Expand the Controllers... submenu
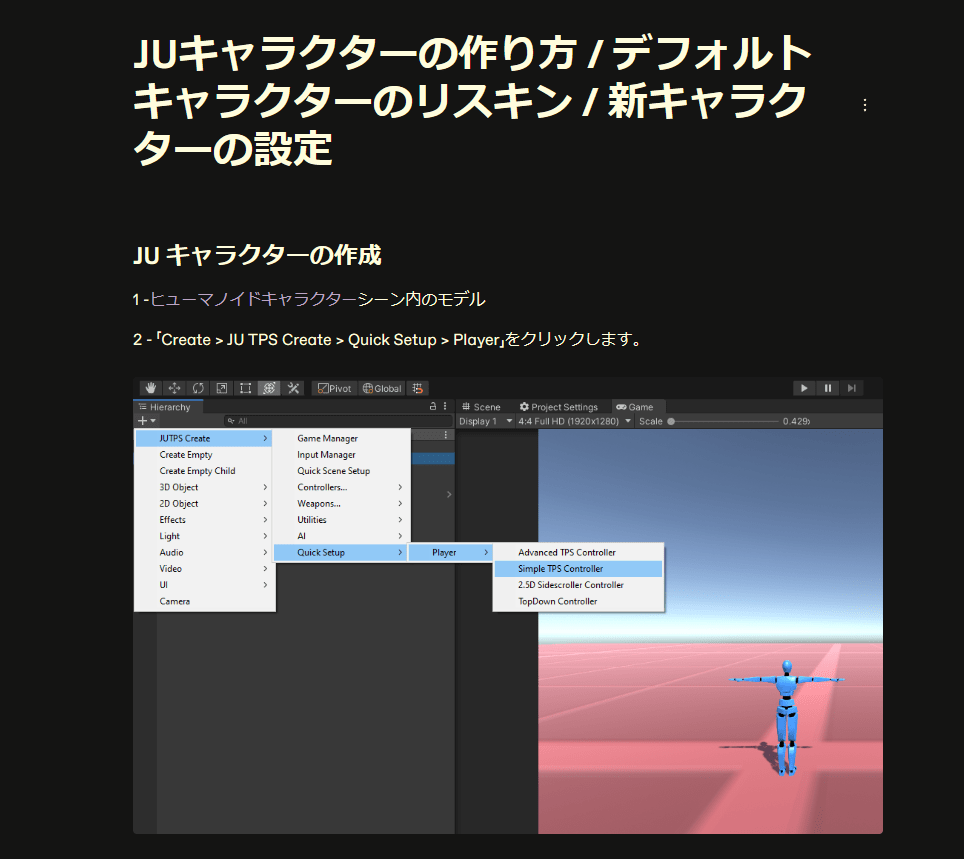The height and width of the screenshot is (859, 964). (x=342, y=487)
